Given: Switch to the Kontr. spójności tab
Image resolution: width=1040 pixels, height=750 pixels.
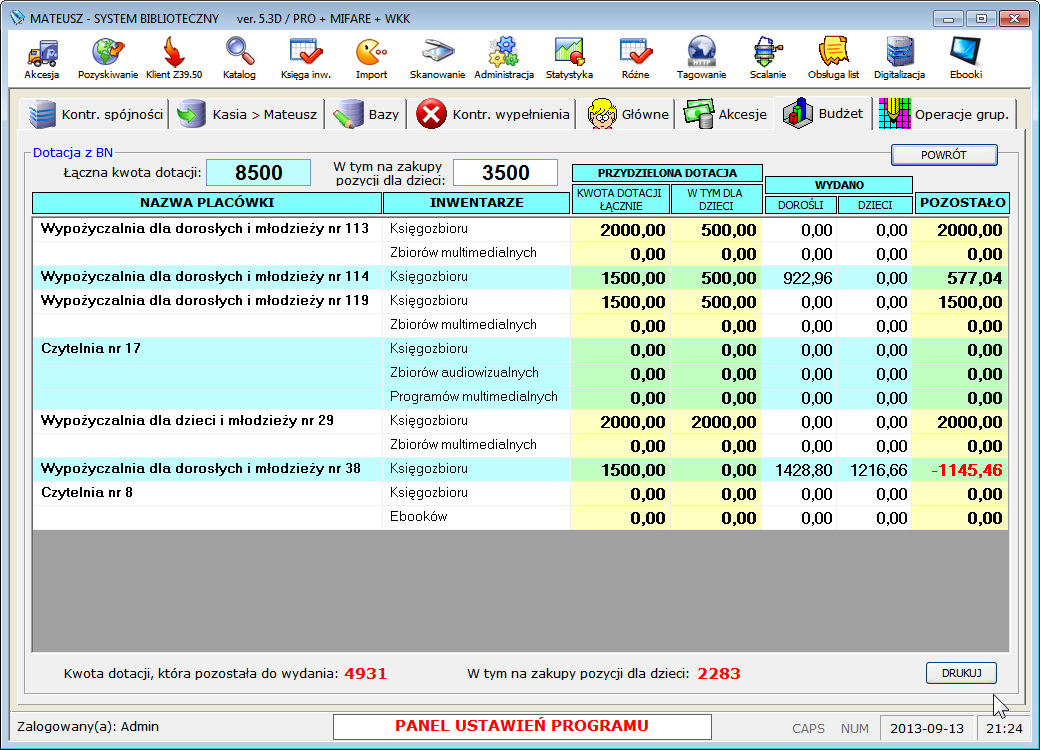Looking at the screenshot, I should [x=95, y=114].
